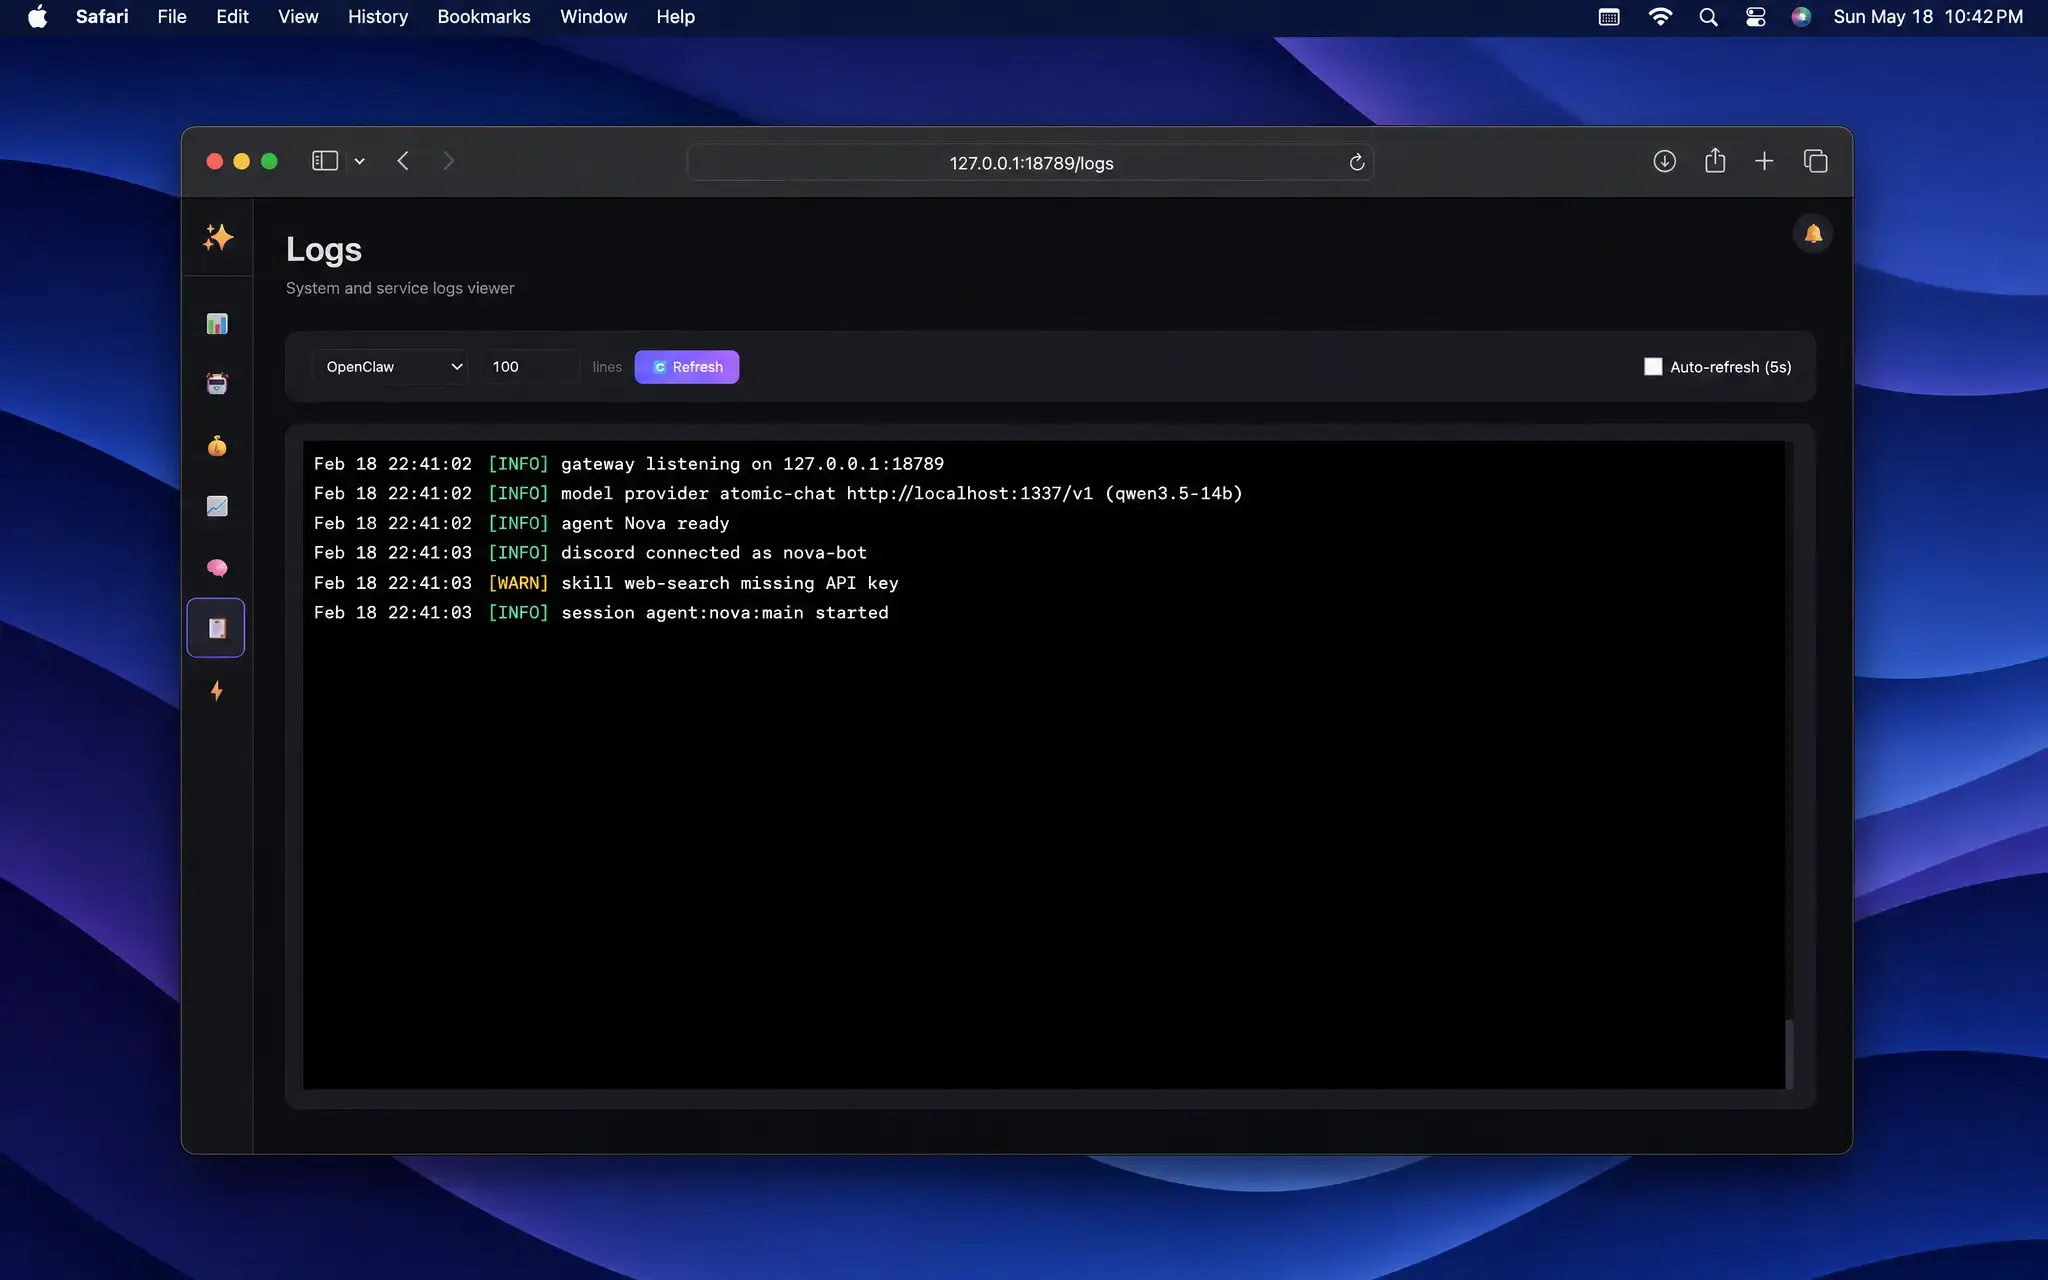
Task: Go forward in Safari
Action: click(x=448, y=161)
